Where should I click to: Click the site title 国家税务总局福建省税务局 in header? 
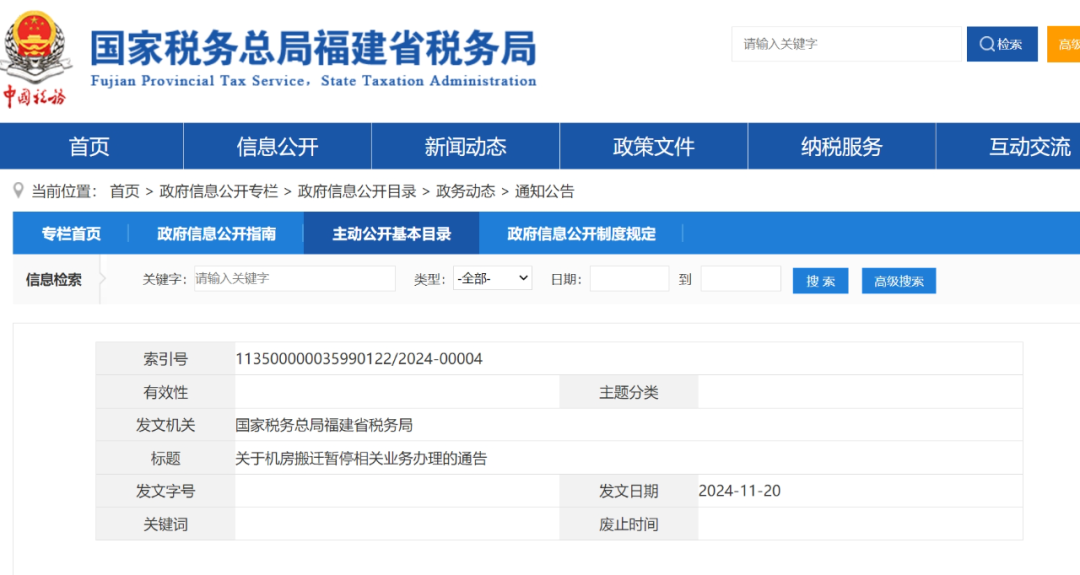point(313,48)
